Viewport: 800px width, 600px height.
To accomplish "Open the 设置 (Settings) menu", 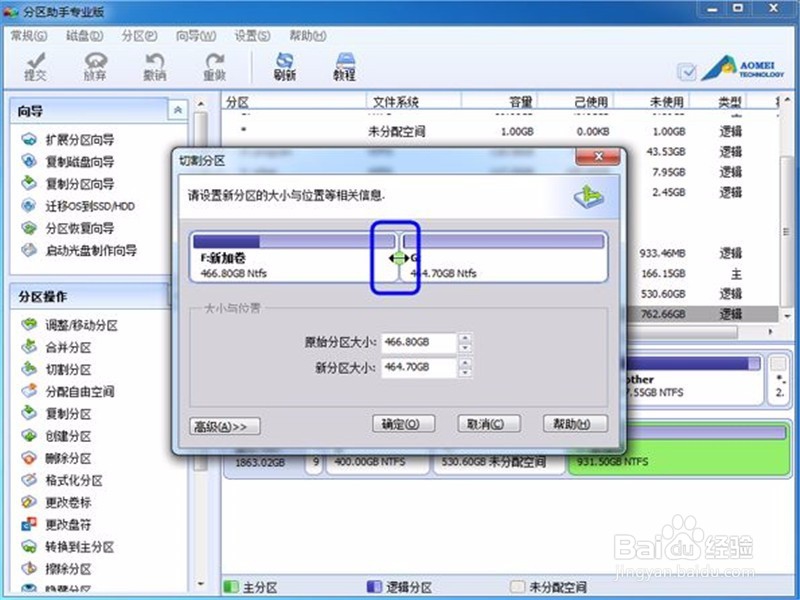I will point(246,35).
